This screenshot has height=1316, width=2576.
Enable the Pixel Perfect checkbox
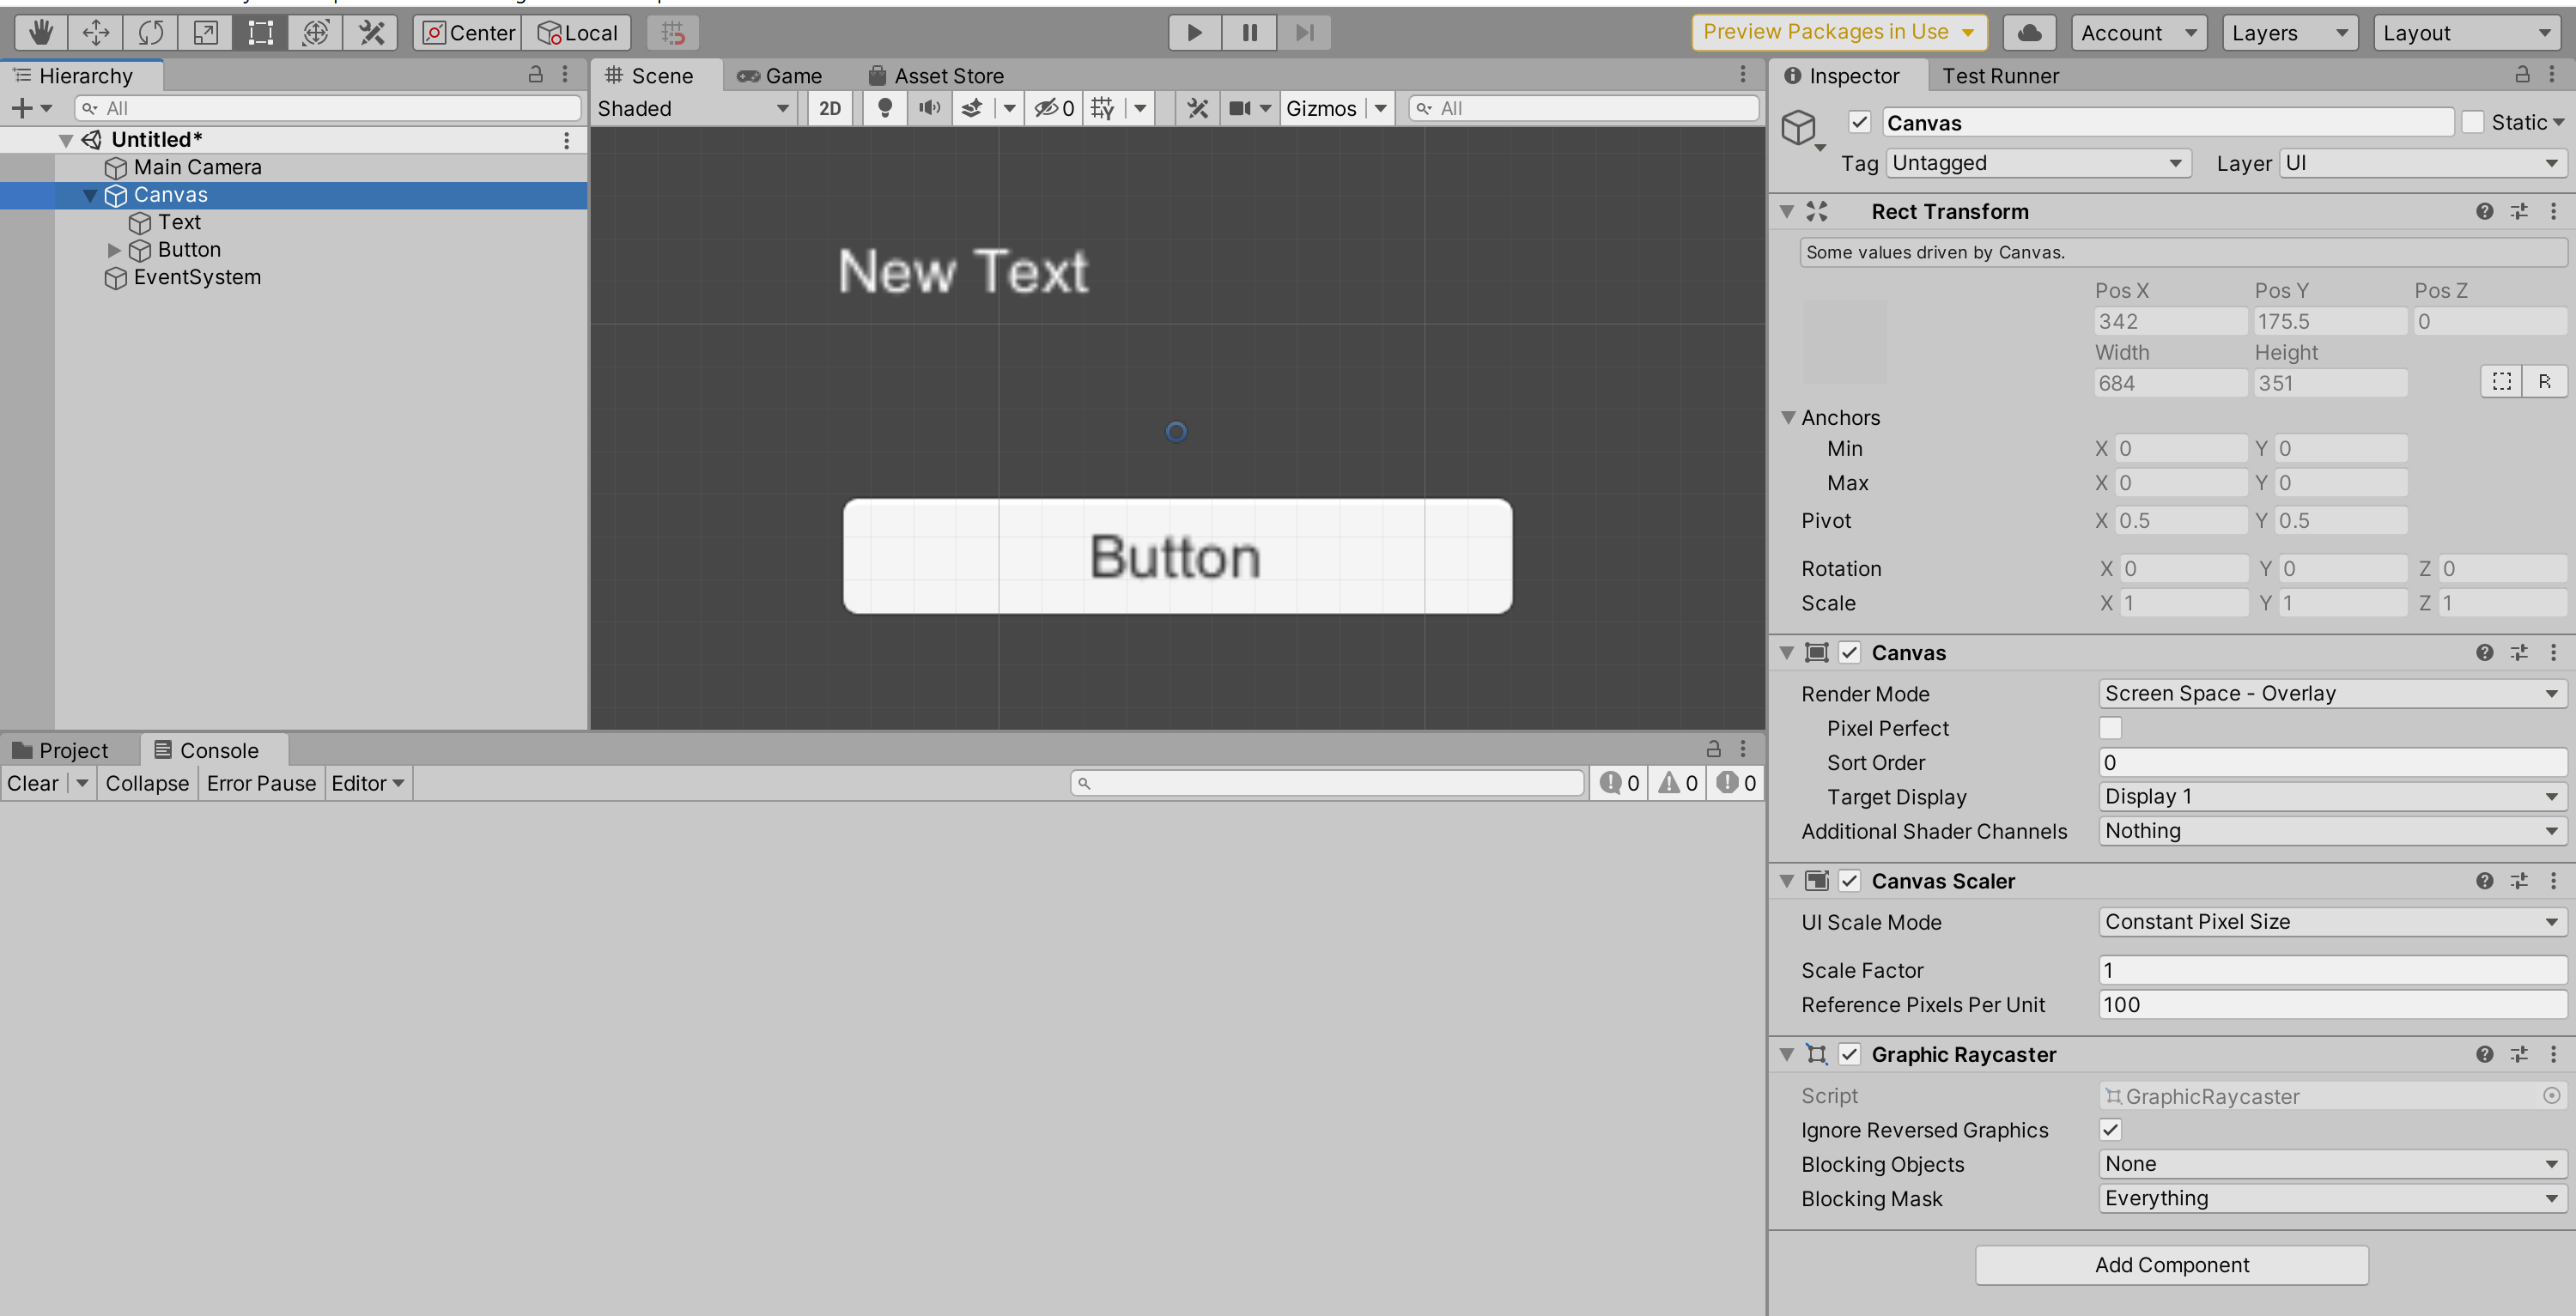[2110, 728]
